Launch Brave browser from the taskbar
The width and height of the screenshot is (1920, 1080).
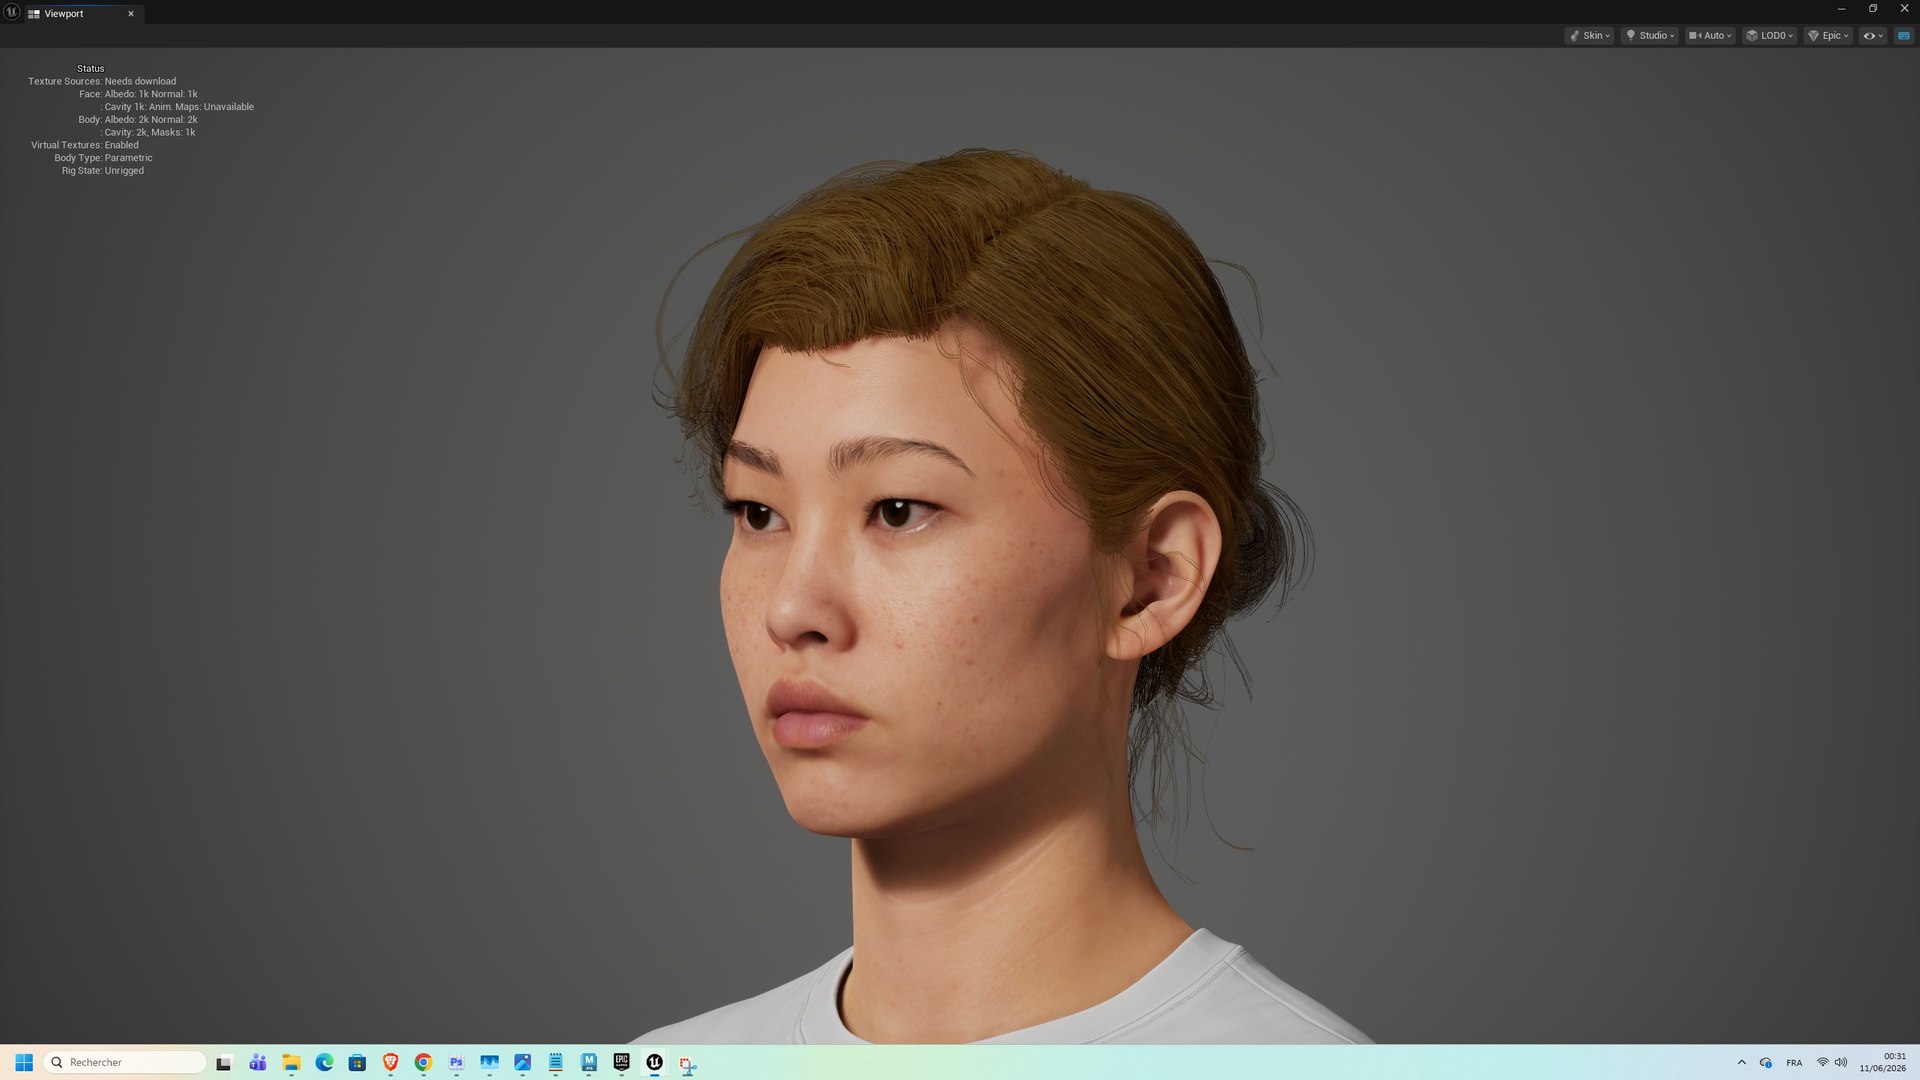390,1062
